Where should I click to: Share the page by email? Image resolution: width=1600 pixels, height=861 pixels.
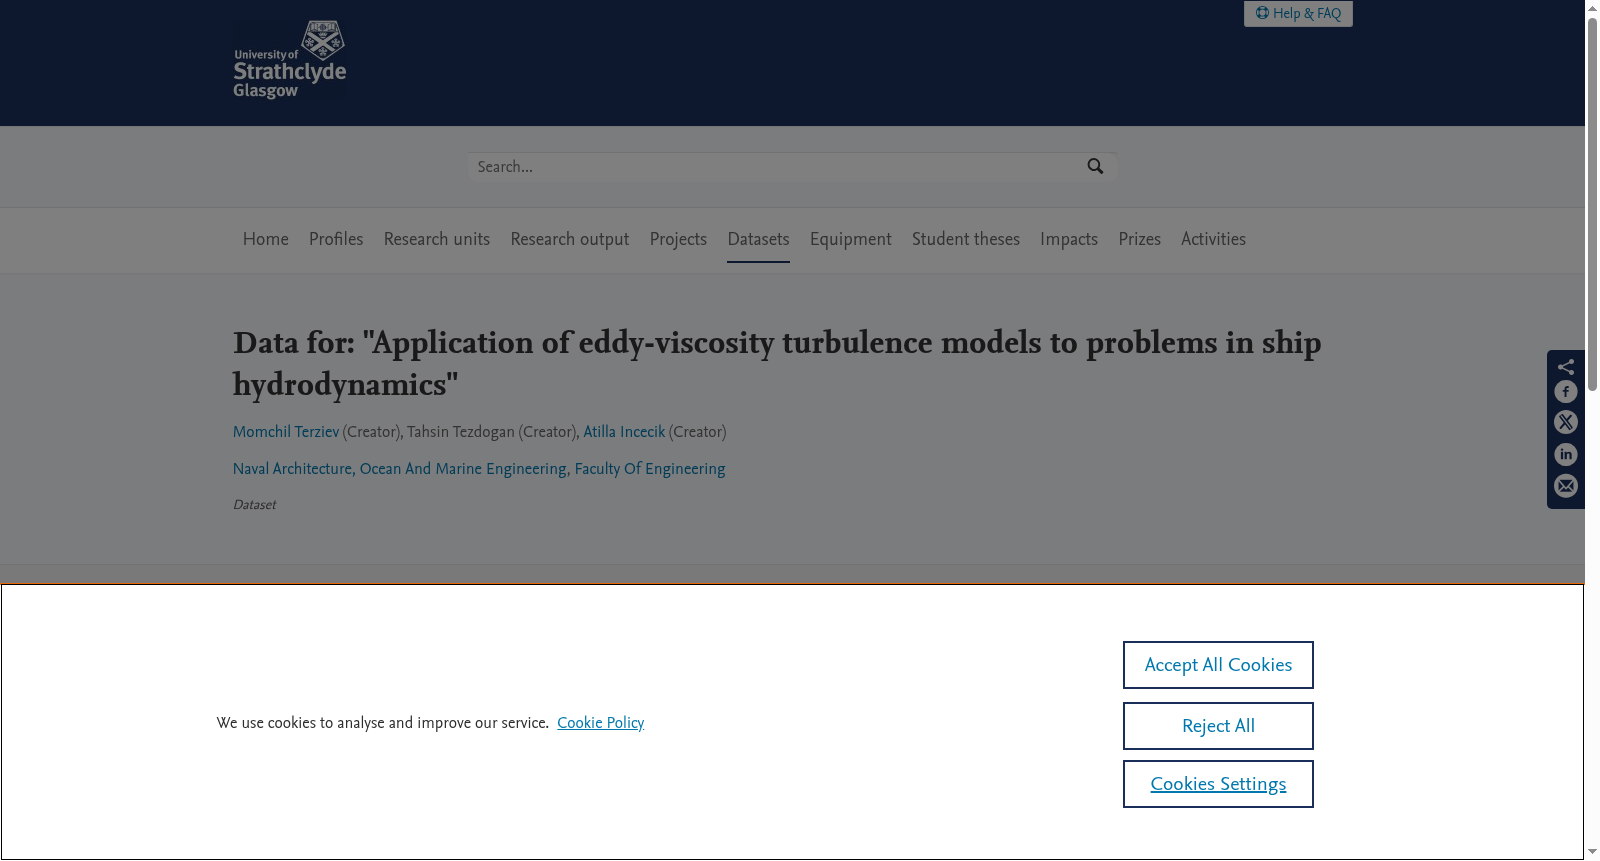click(1566, 486)
